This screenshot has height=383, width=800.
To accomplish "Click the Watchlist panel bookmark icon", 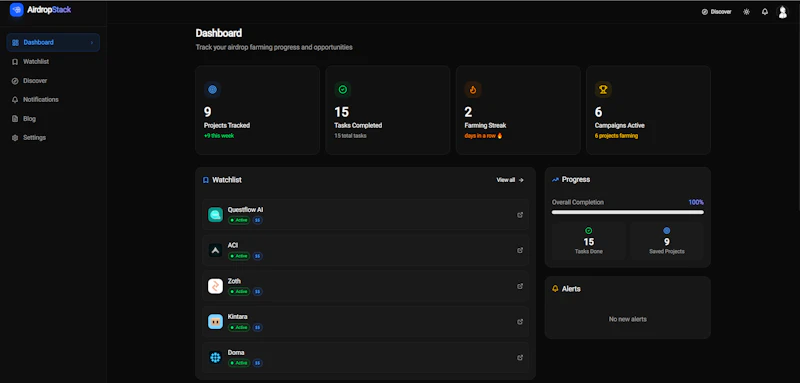I will (206, 180).
